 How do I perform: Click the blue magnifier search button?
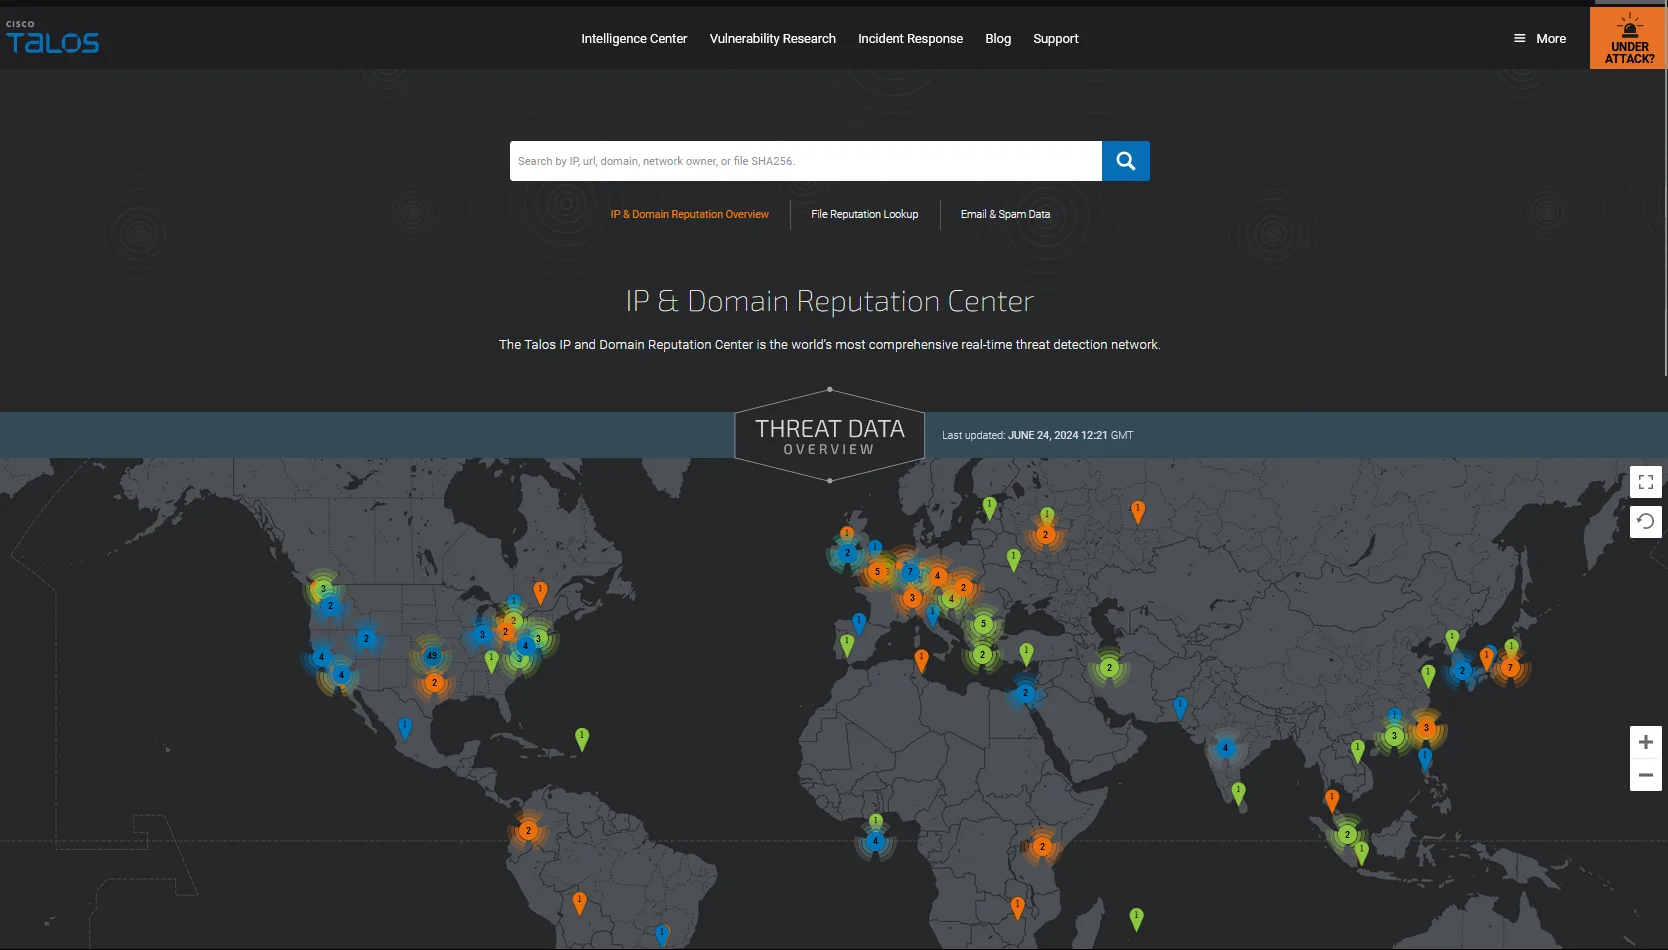(x=1126, y=161)
